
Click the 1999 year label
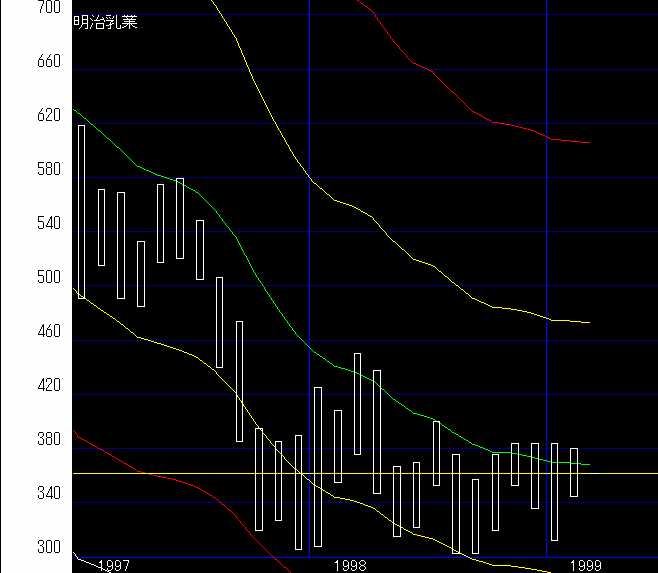point(586,566)
